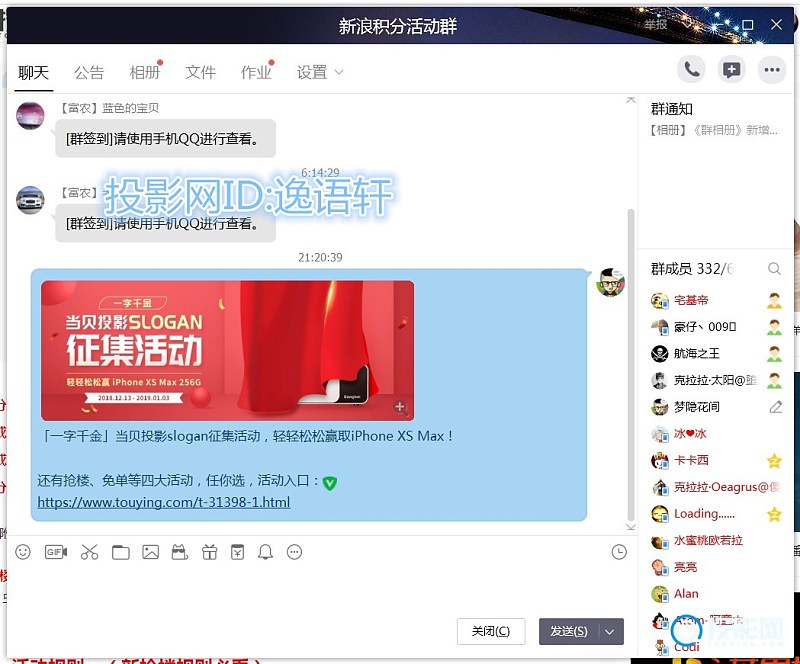
Task: Open the 公告 tab
Action: click(x=89, y=72)
